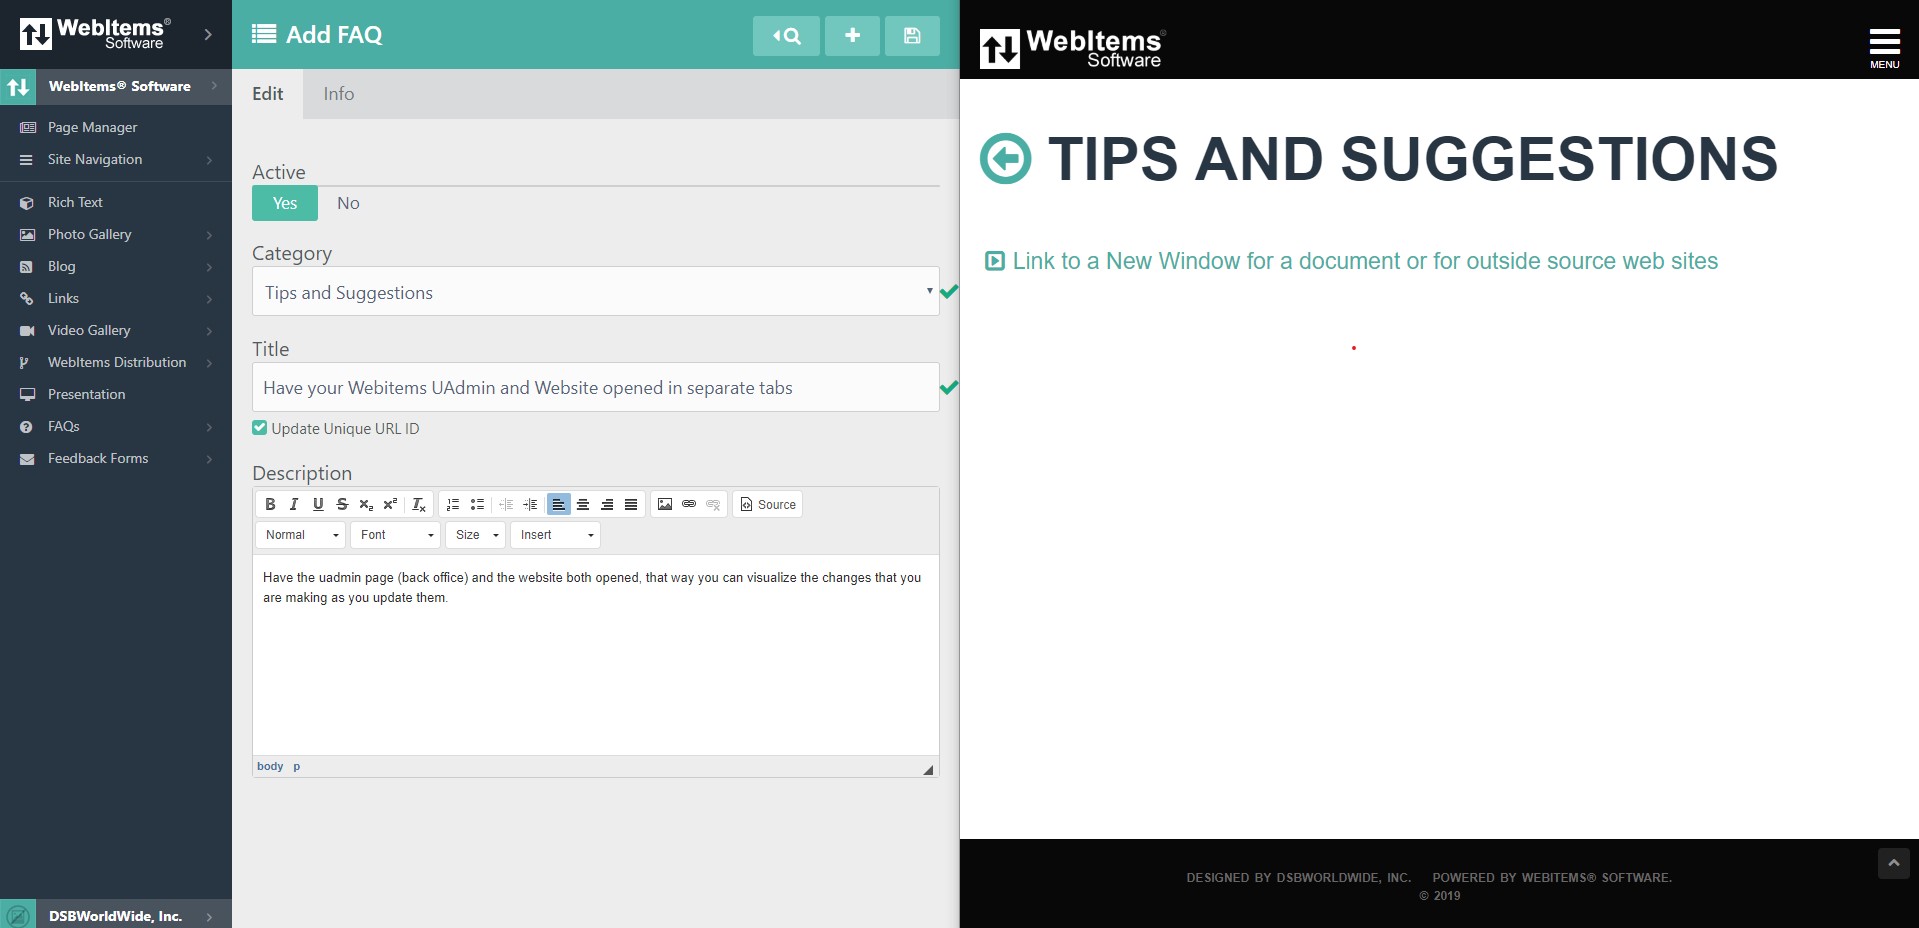1919x928 pixels.
Task: Click in the Title input field
Action: (596, 387)
